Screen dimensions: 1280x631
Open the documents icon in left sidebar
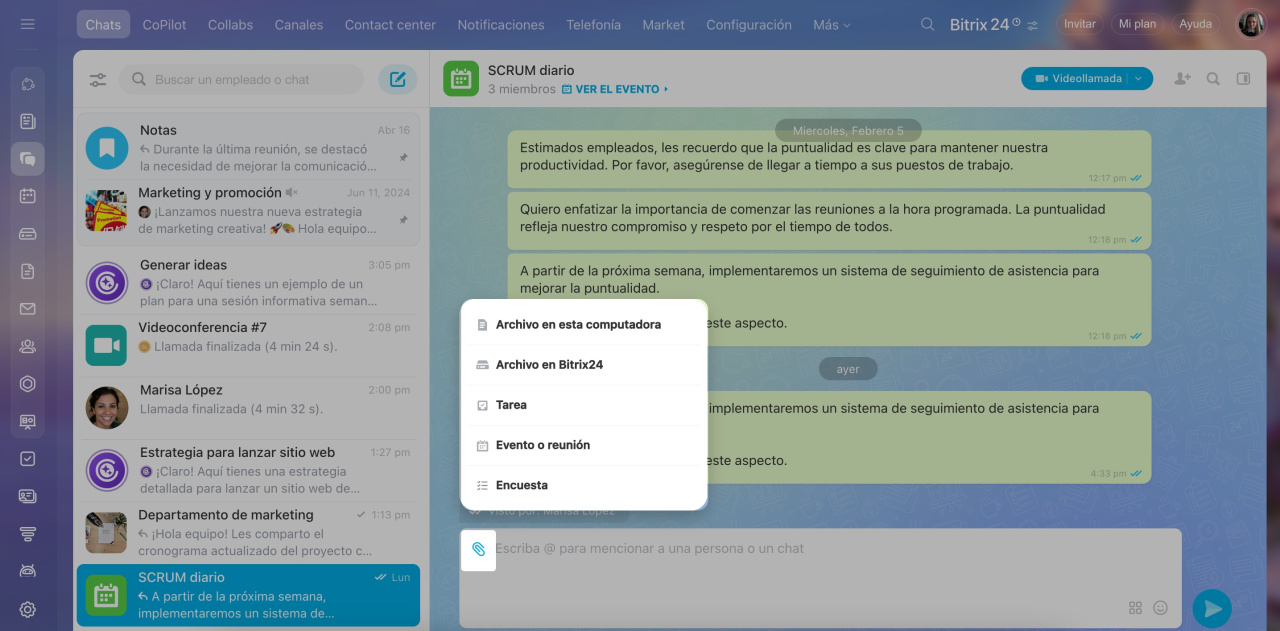coord(28,271)
